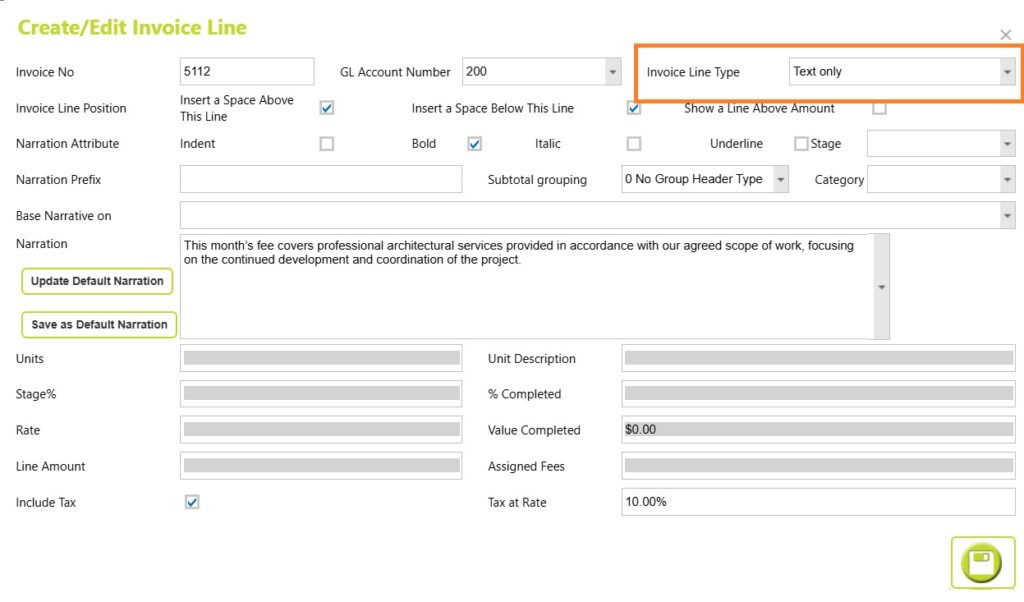1024x602 pixels.
Task: Open the Subtotal grouping dropdown
Action: click(x=780, y=180)
